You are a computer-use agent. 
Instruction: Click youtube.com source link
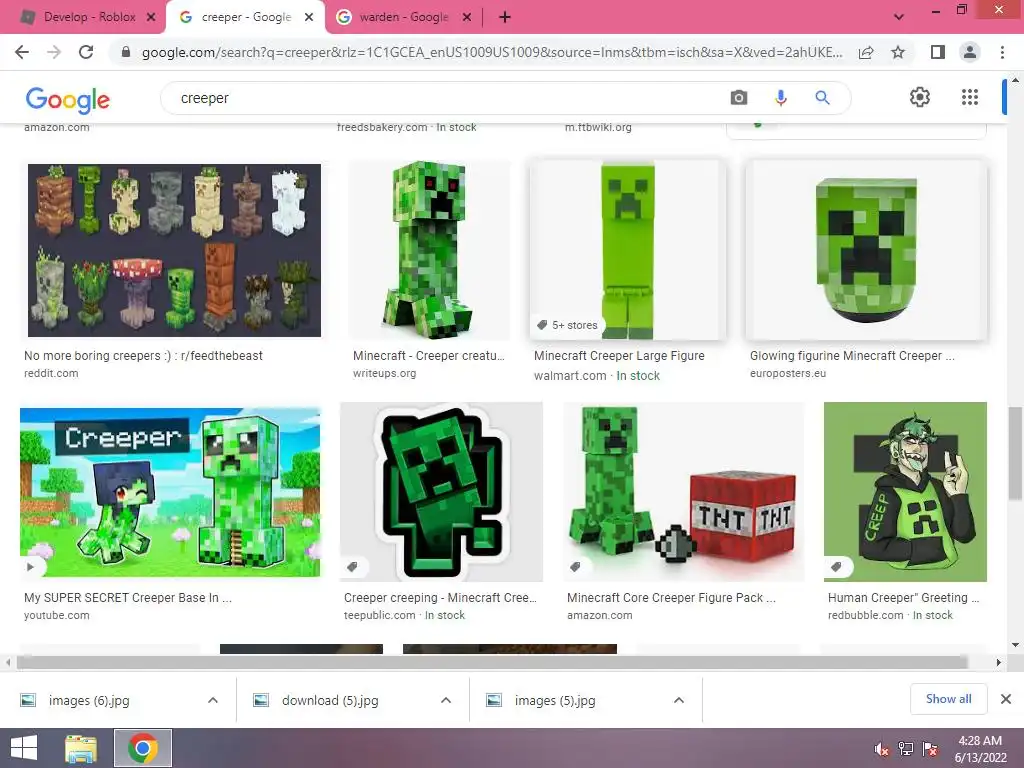coord(57,615)
